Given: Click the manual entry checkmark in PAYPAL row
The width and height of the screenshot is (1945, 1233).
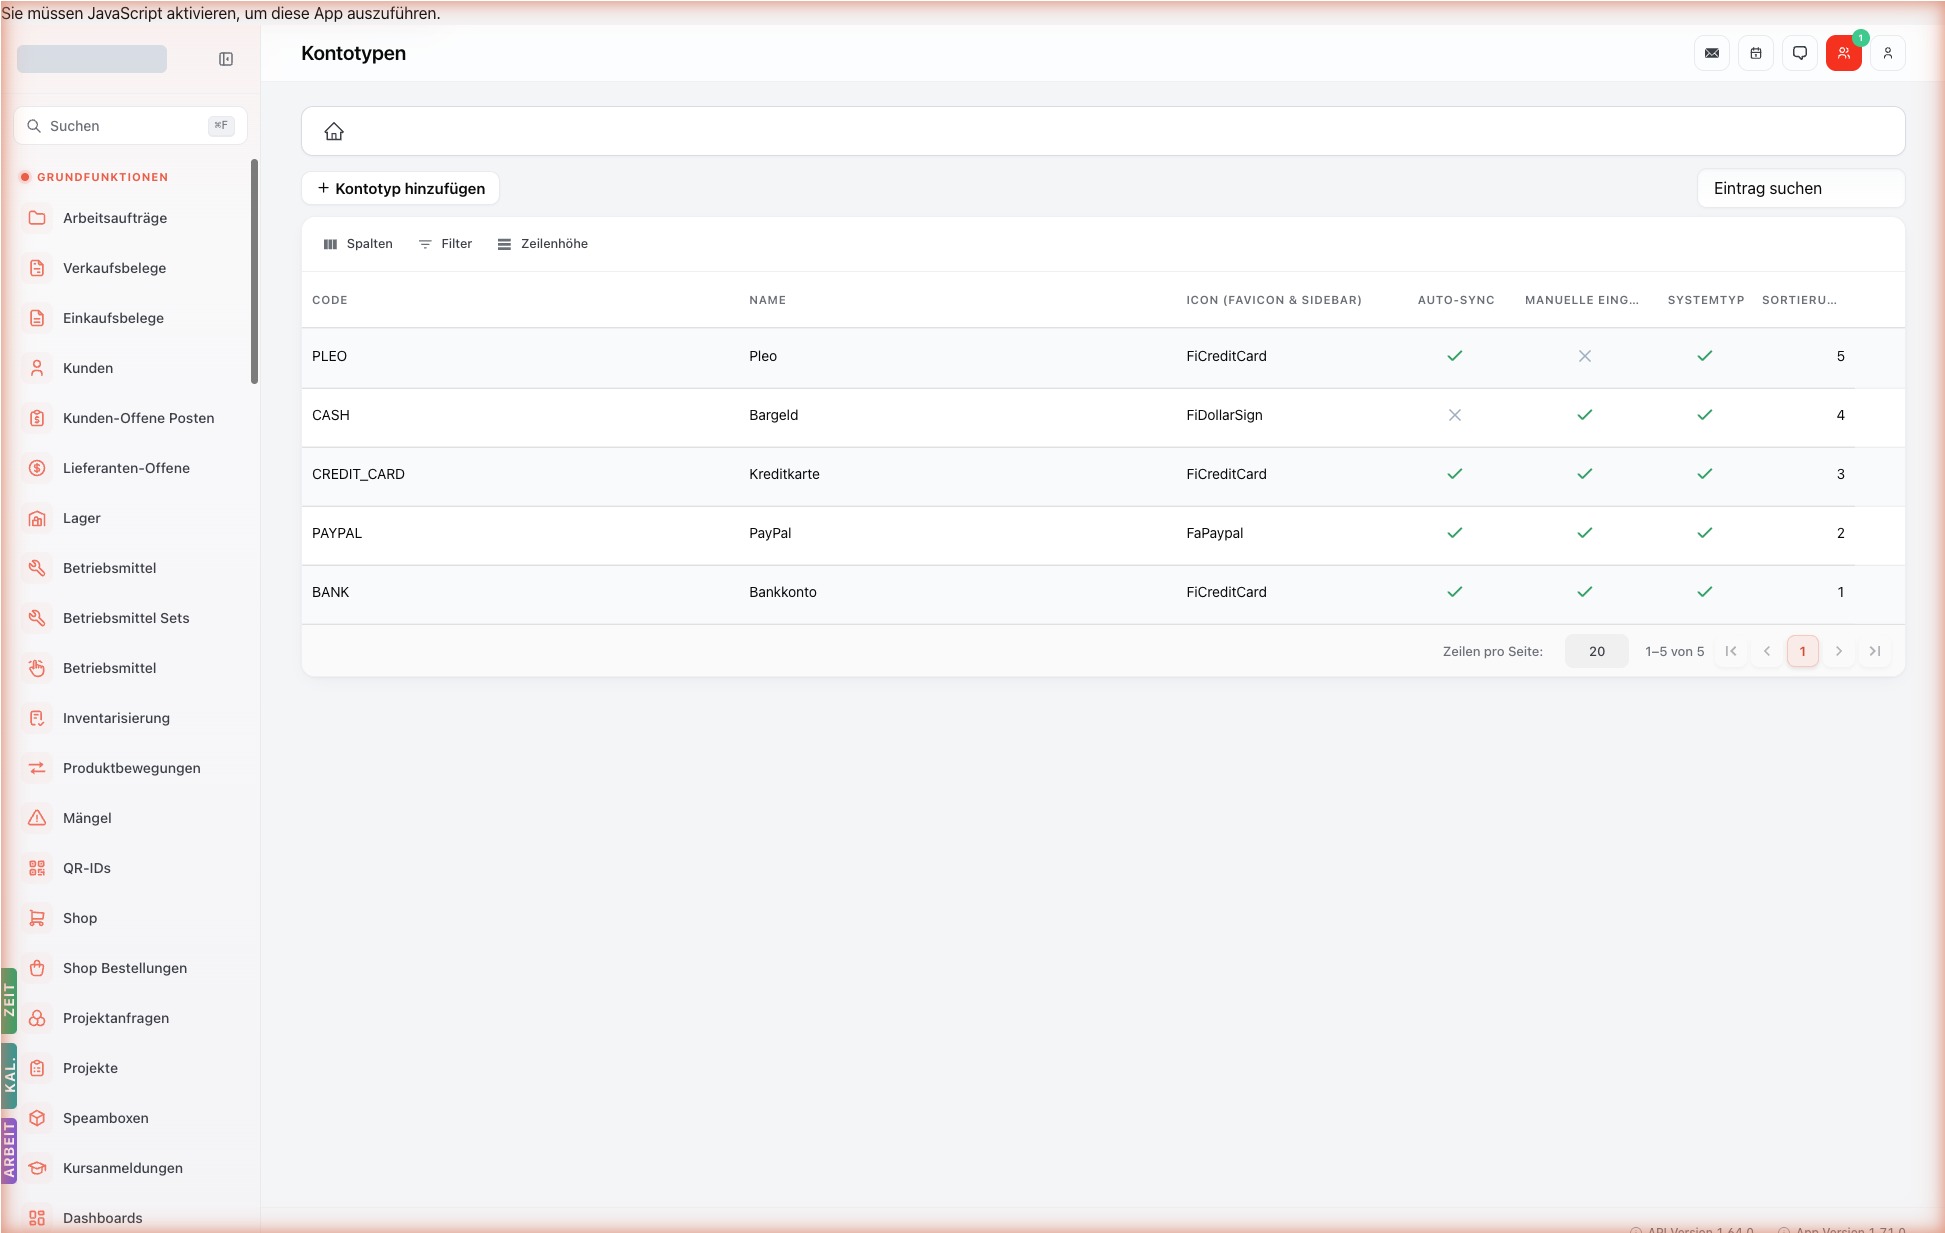Looking at the screenshot, I should click(1585, 533).
